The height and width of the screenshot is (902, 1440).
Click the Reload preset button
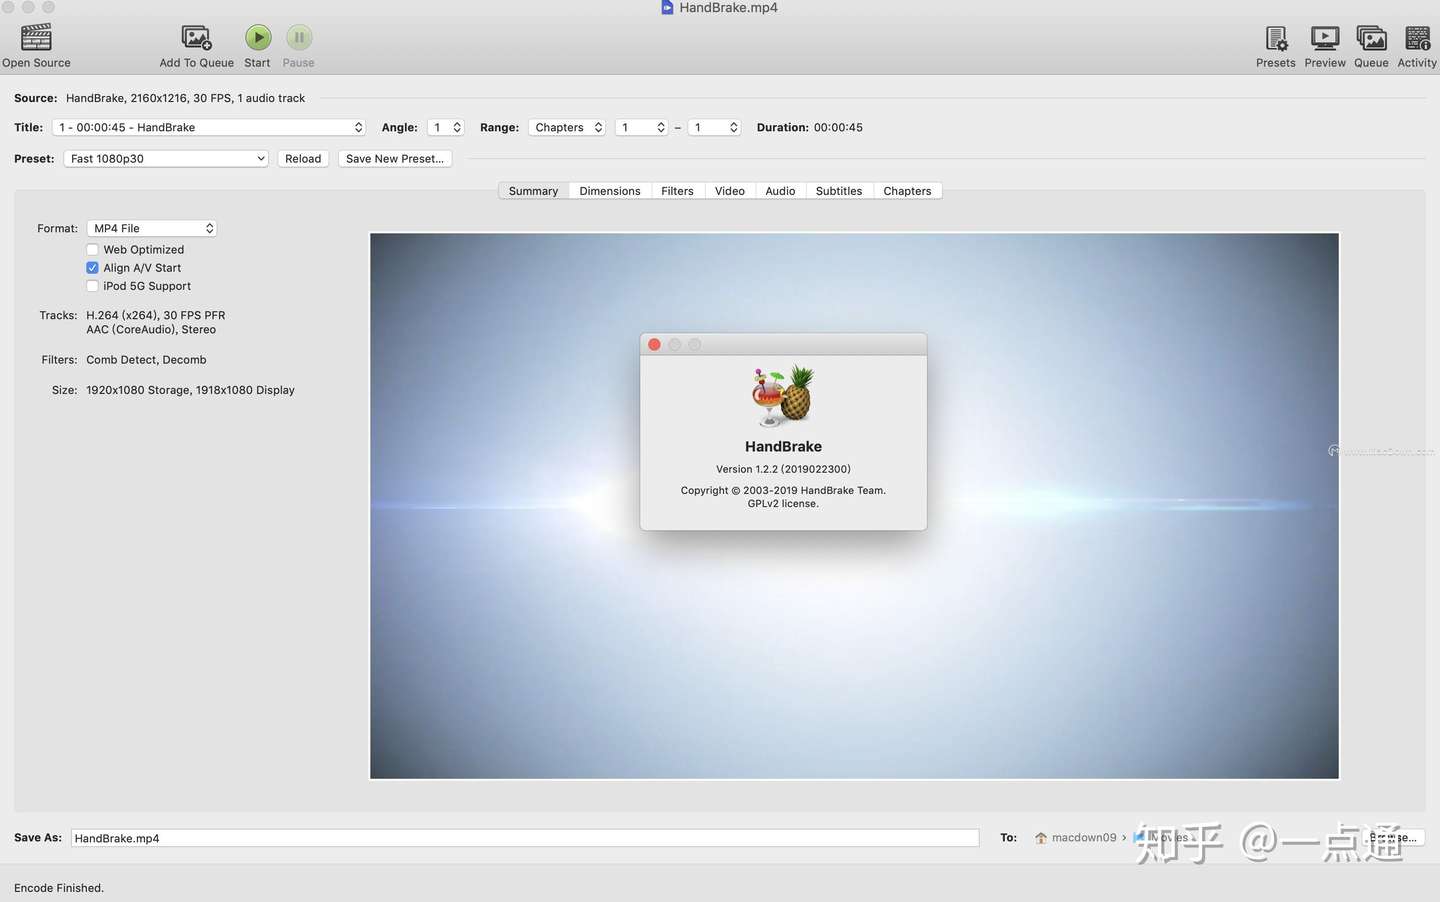(x=303, y=159)
